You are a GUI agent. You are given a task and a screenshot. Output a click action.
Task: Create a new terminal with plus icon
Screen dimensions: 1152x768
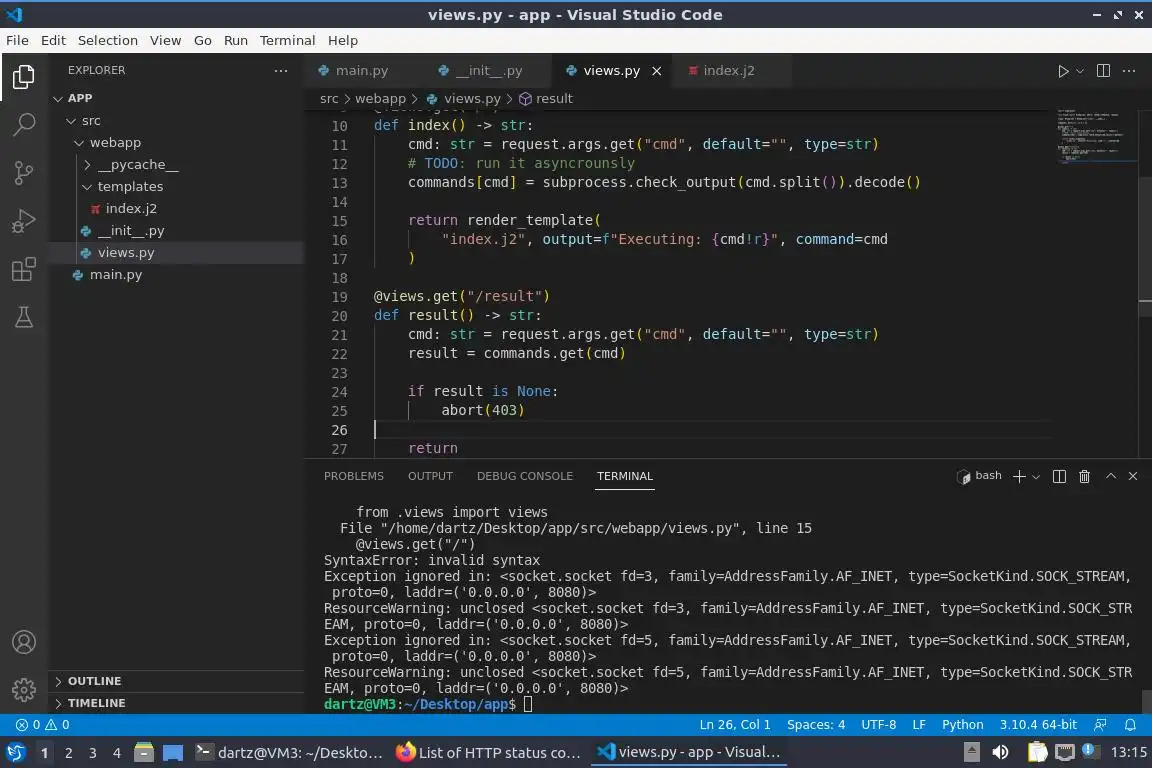coord(1019,477)
